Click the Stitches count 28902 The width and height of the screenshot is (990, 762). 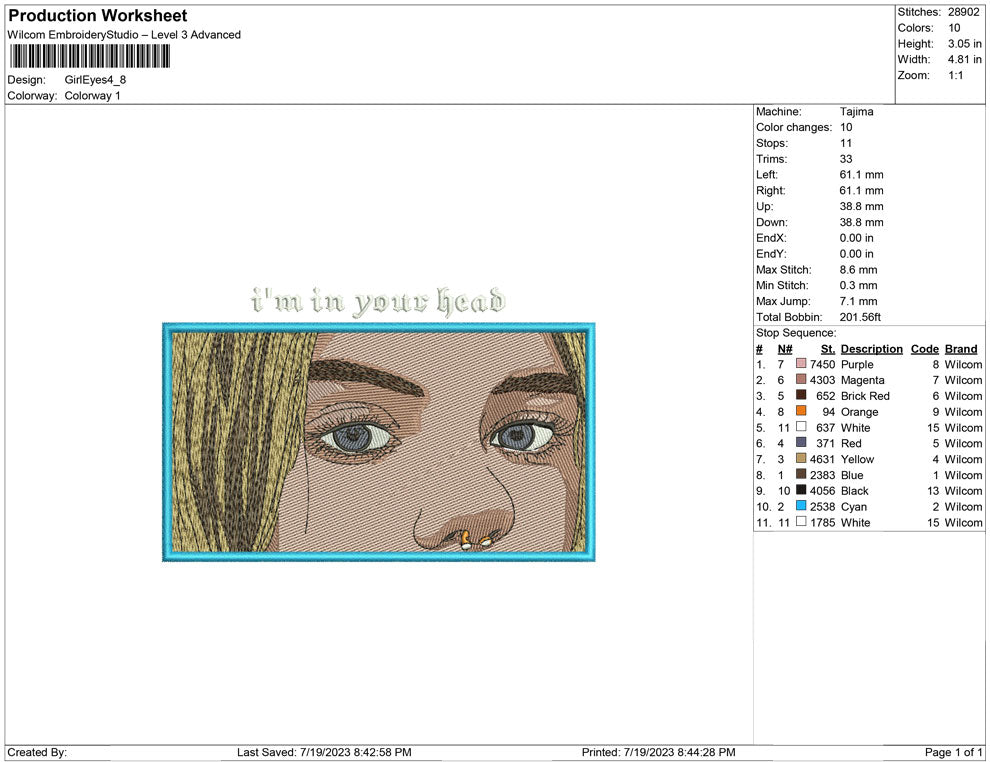coord(962,12)
